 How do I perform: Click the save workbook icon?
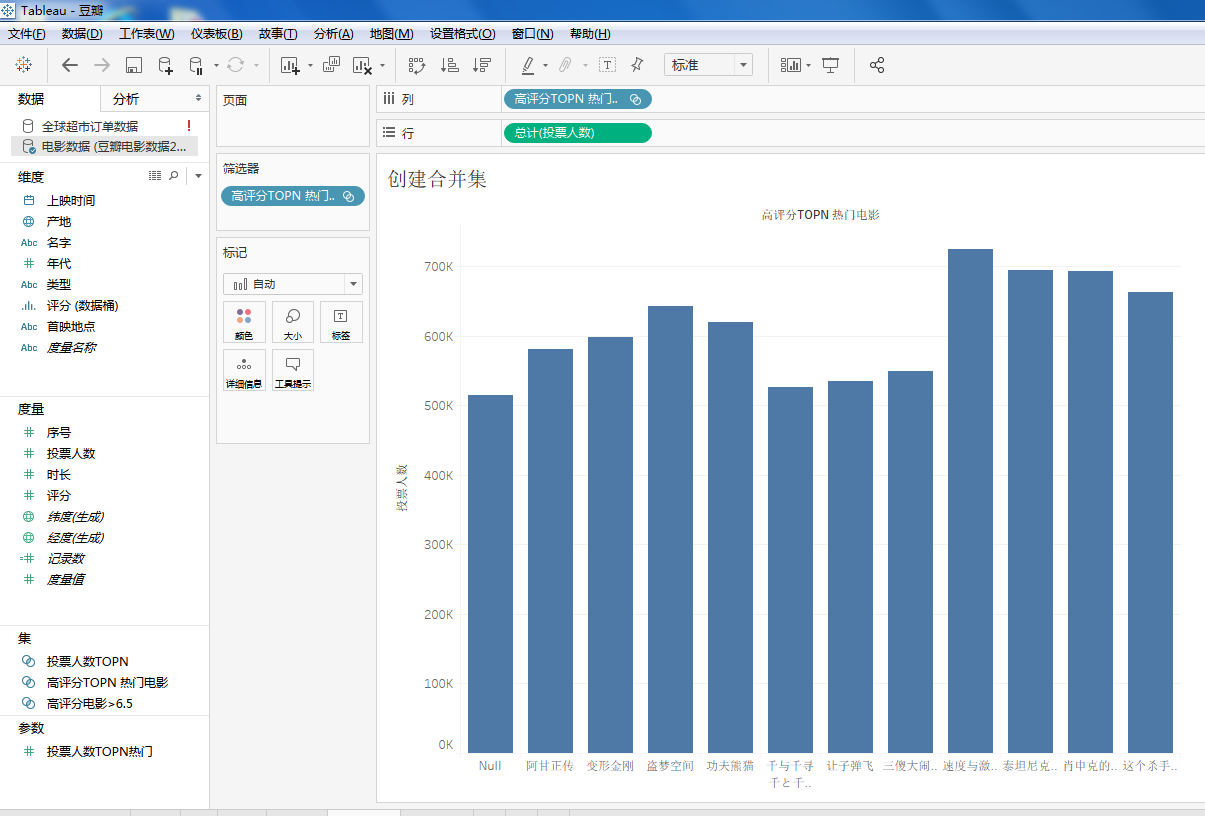pyautogui.click(x=133, y=65)
